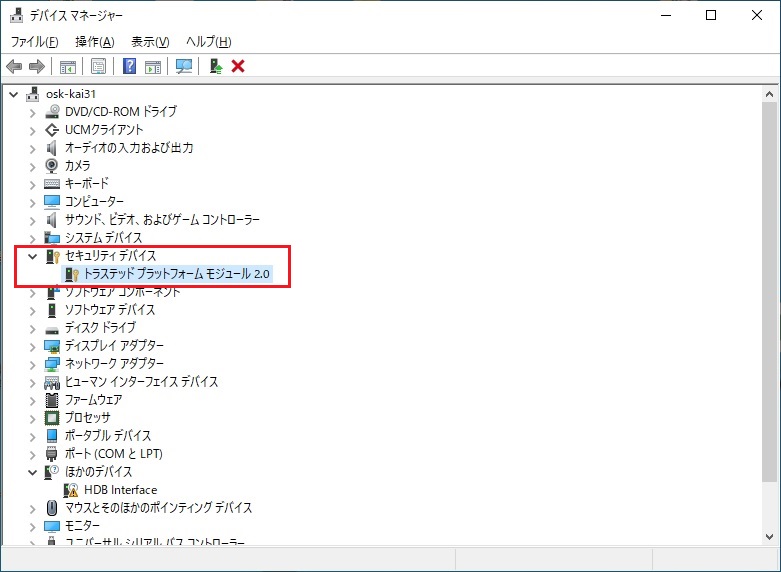Viewport: 781px width, 572px height.
Task: Click the show/hide console tree icon
Action: coord(68,66)
